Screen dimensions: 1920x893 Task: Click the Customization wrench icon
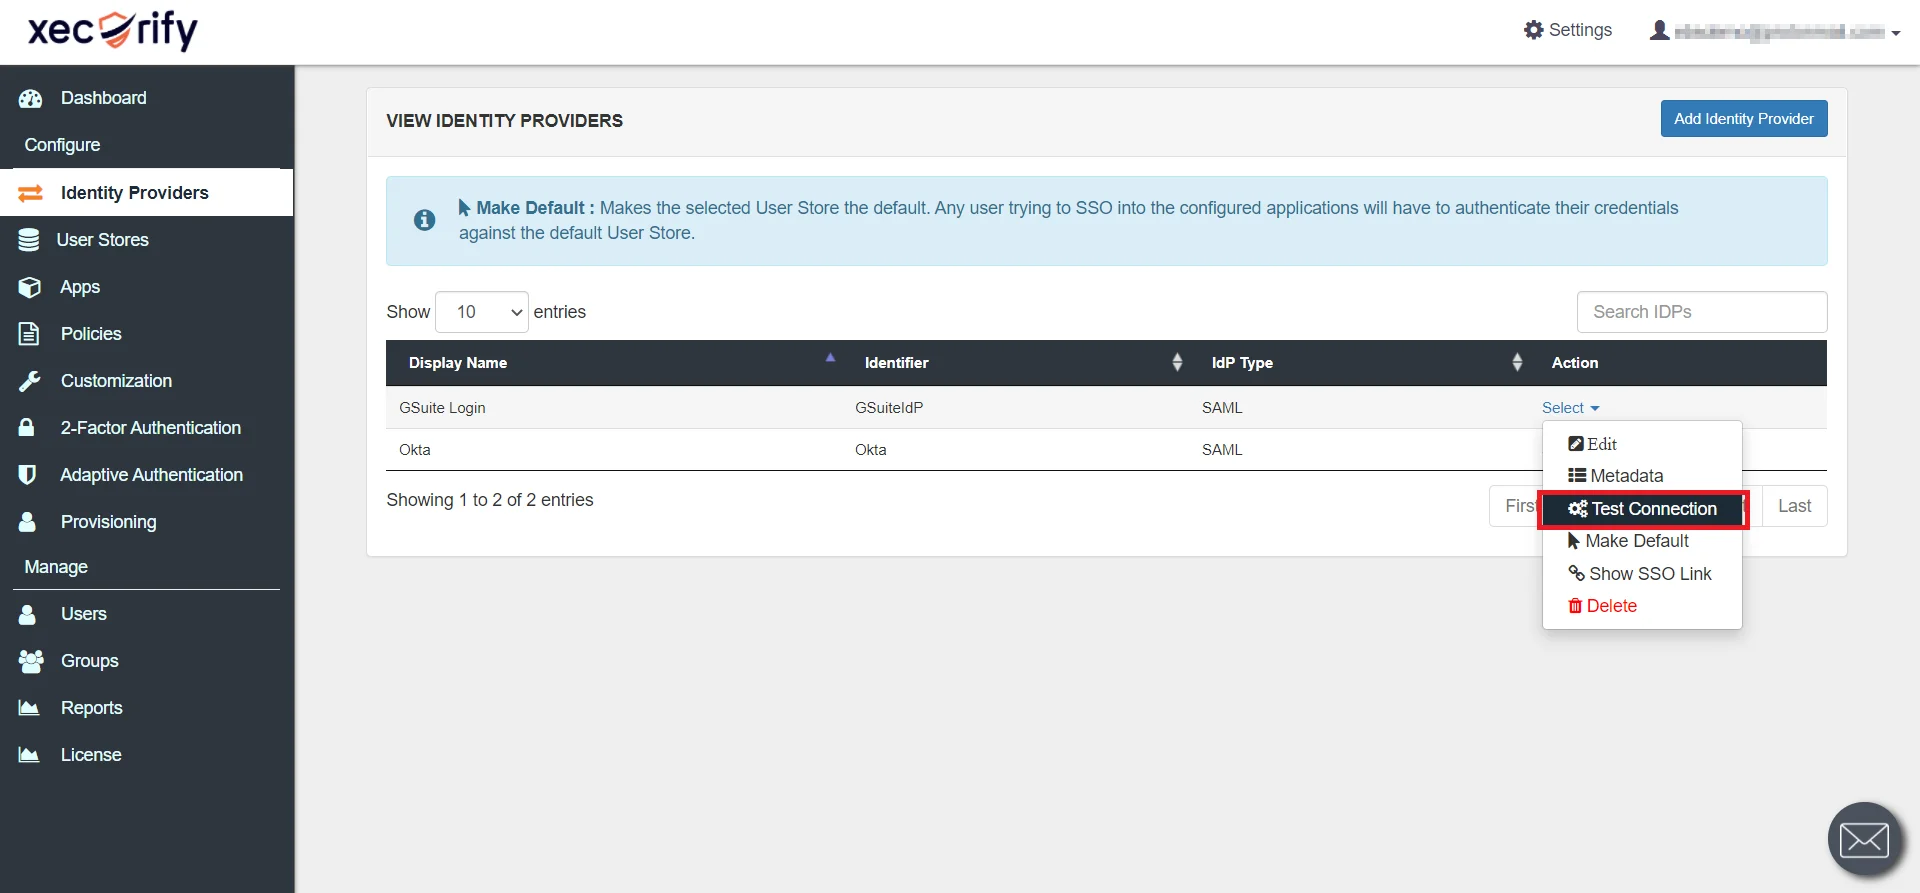click(x=29, y=381)
